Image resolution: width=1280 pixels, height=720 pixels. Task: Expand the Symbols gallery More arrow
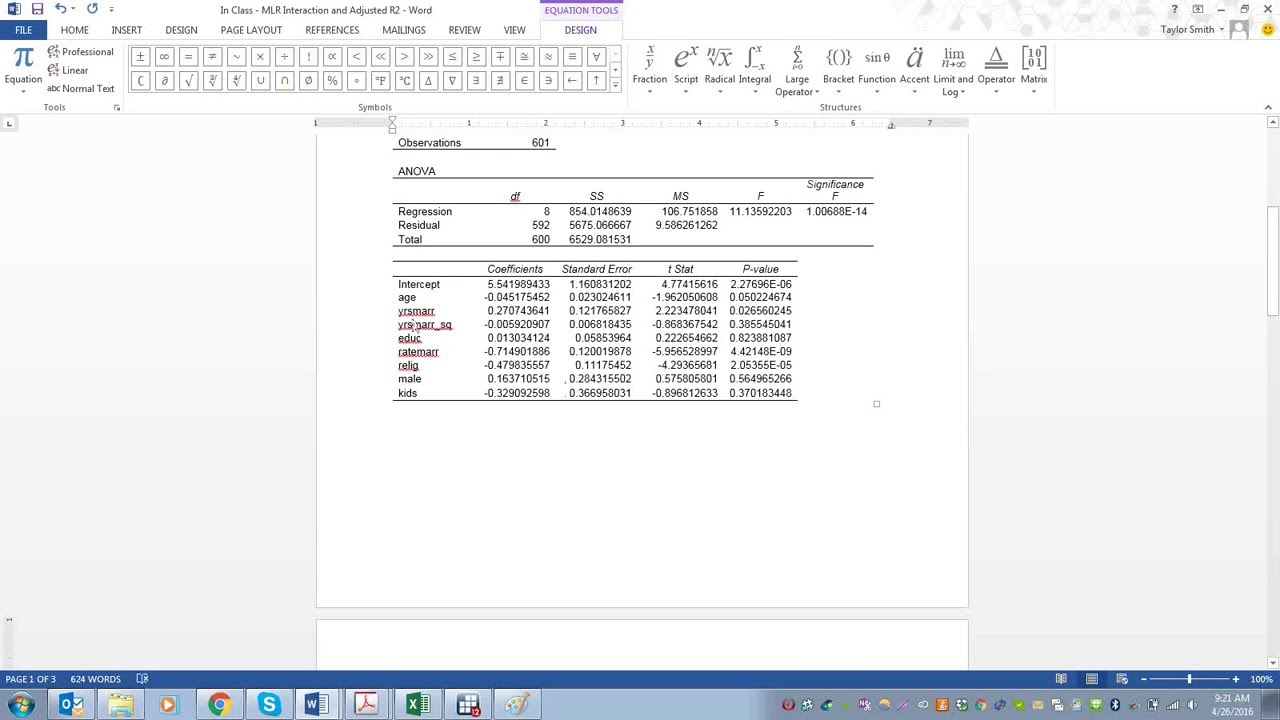click(615, 85)
